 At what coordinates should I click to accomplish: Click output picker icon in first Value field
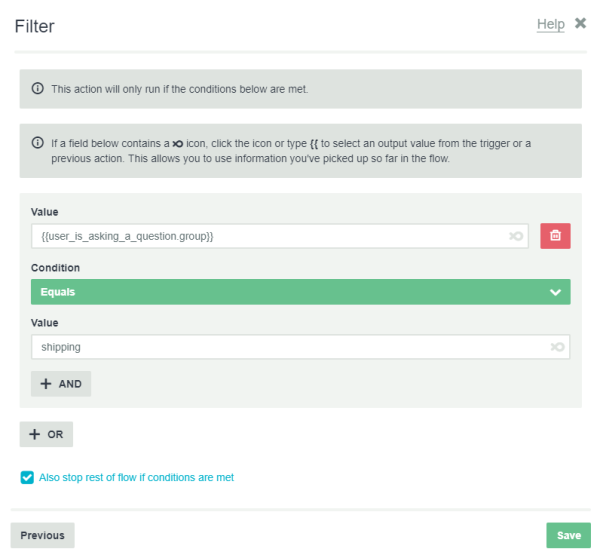coord(516,236)
